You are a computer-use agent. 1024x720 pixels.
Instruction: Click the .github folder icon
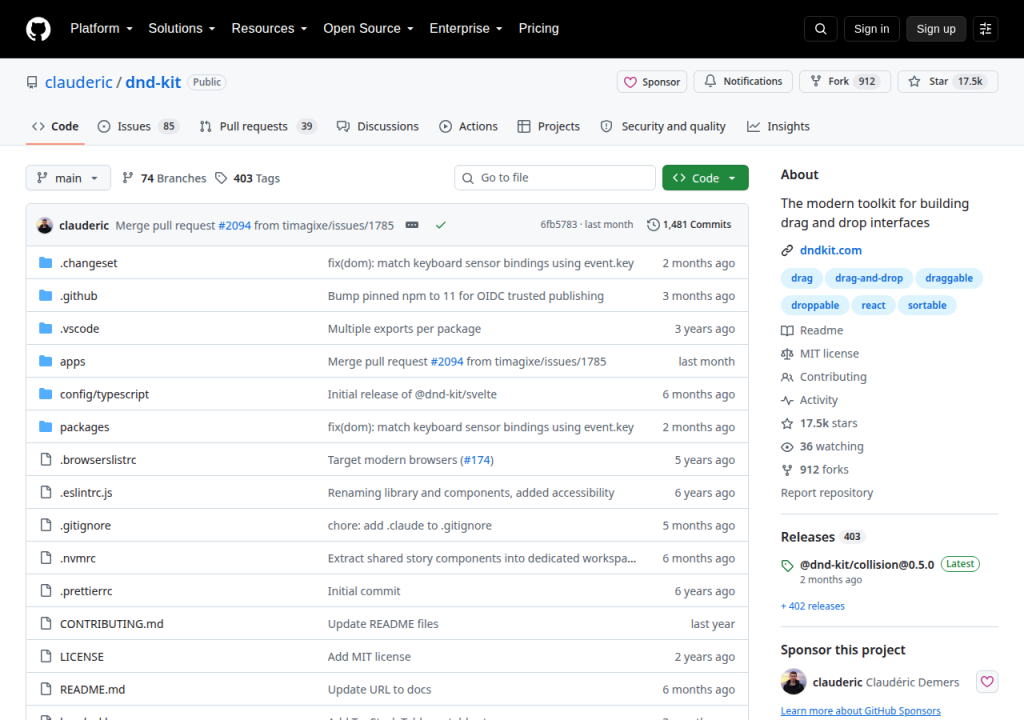point(45,295)
